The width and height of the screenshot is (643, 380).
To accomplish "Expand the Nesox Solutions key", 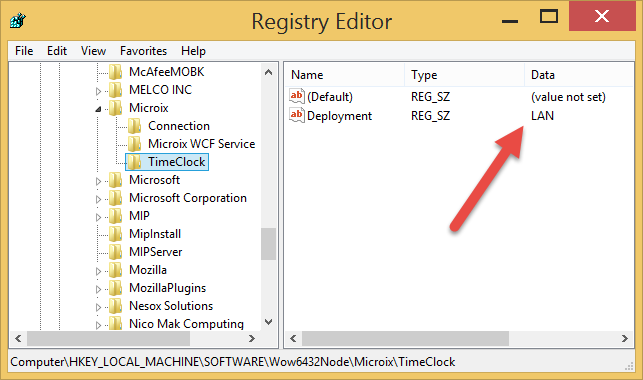I will pyautogui.click(x=98, y=307).
